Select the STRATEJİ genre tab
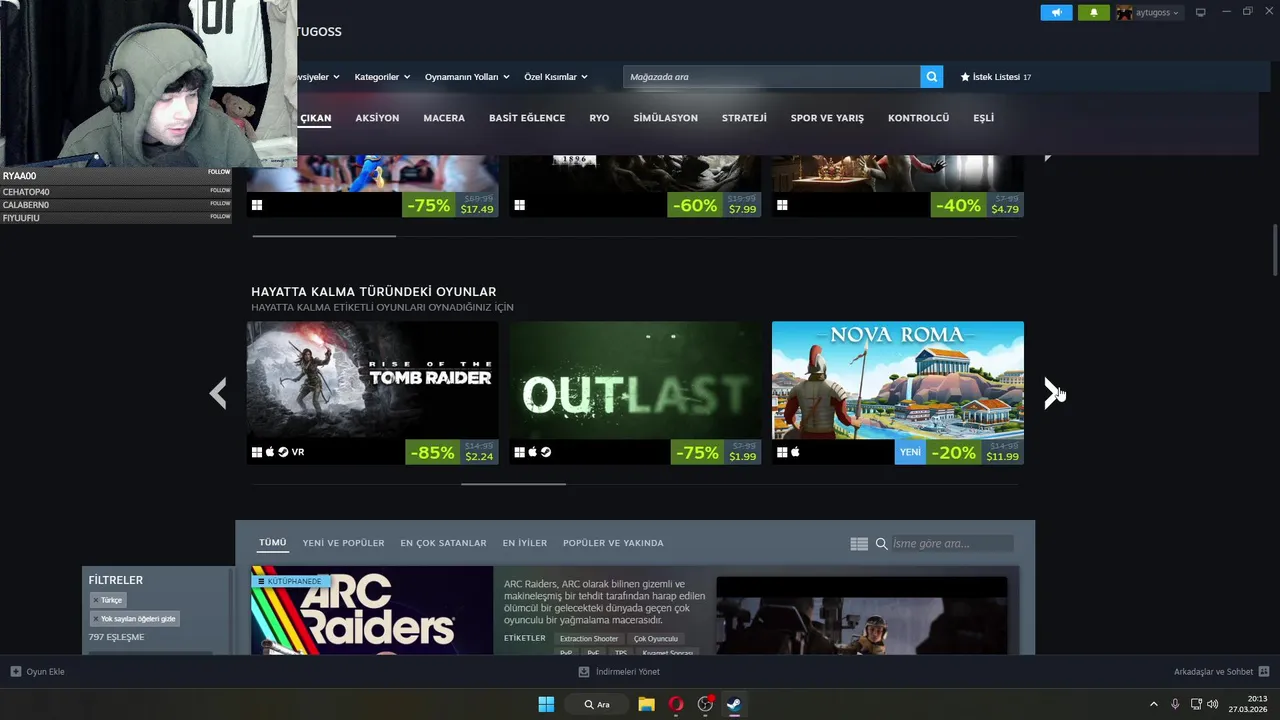The image size is (1280, 720). point(744,118)
